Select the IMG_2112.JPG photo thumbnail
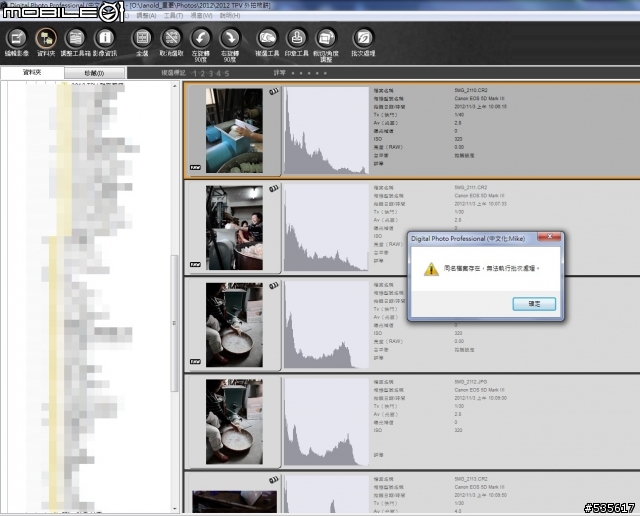The width and height of the screenshot is (640, 516). pos(234,422)
